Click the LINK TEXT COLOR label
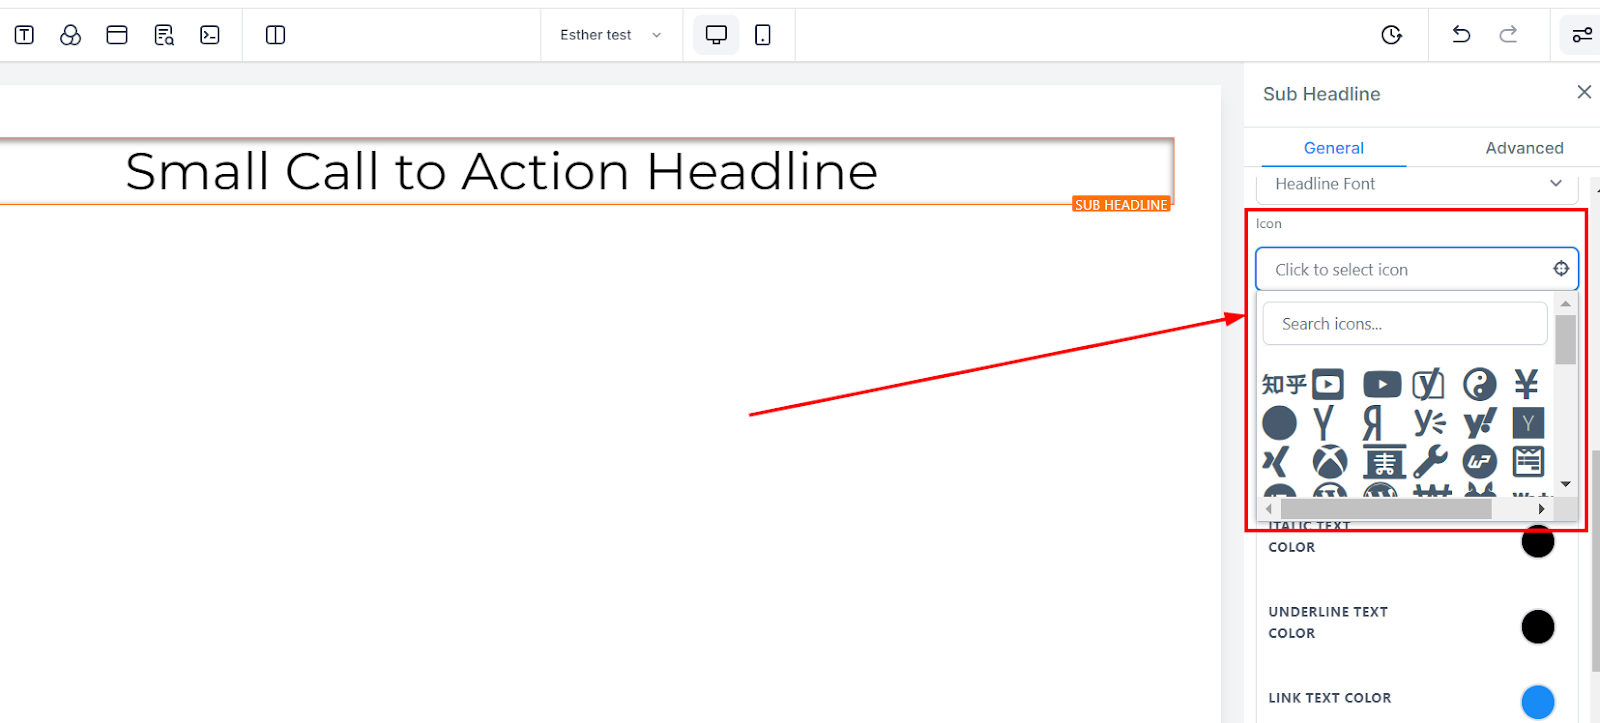The height and width of the screenshot is (723, 1600). (1329, 698)
